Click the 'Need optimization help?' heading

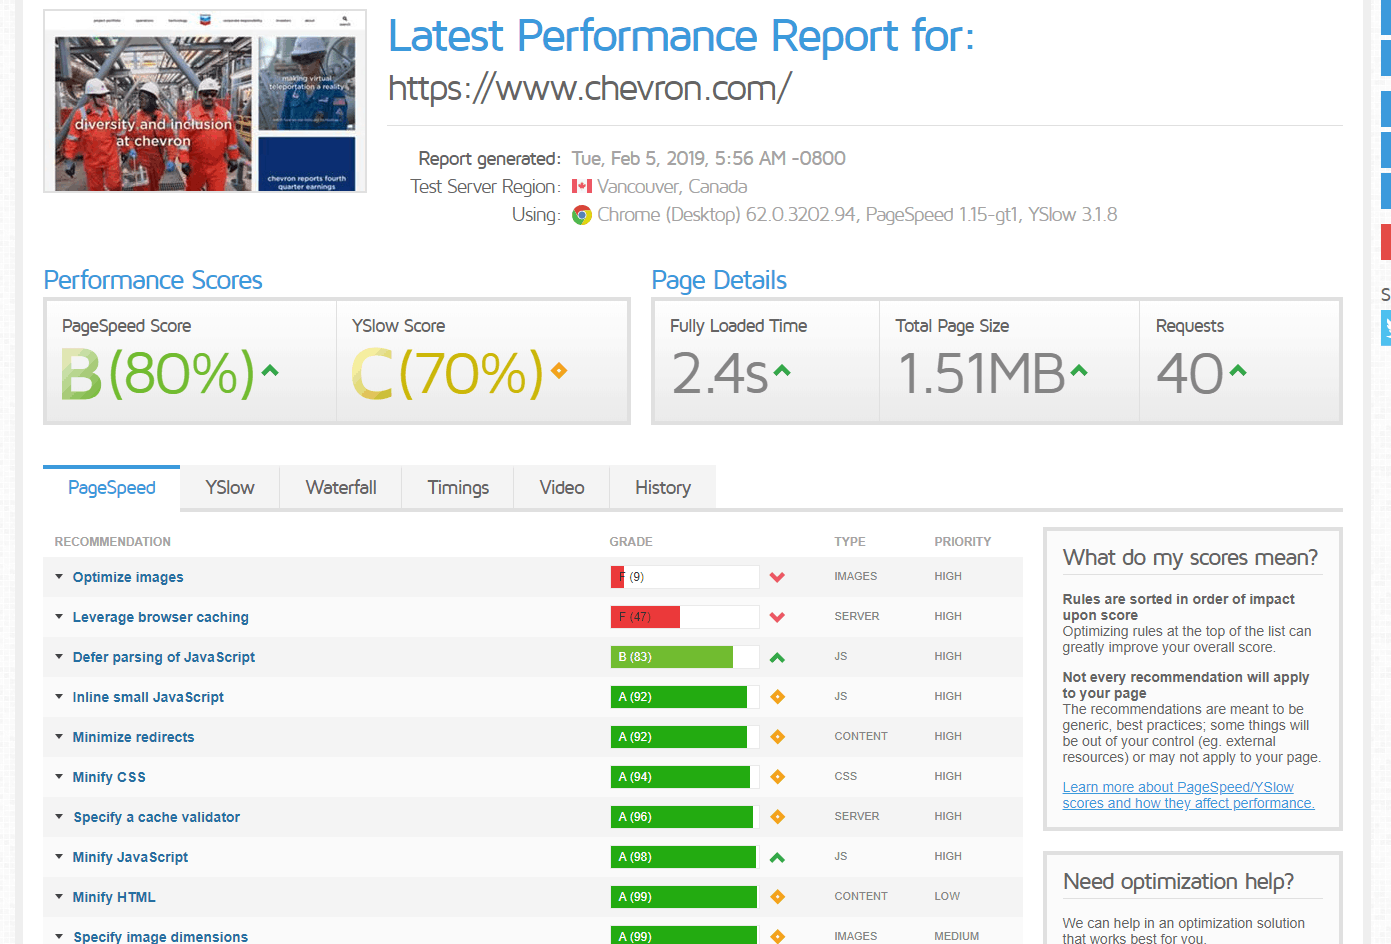tap(1178, 881)
